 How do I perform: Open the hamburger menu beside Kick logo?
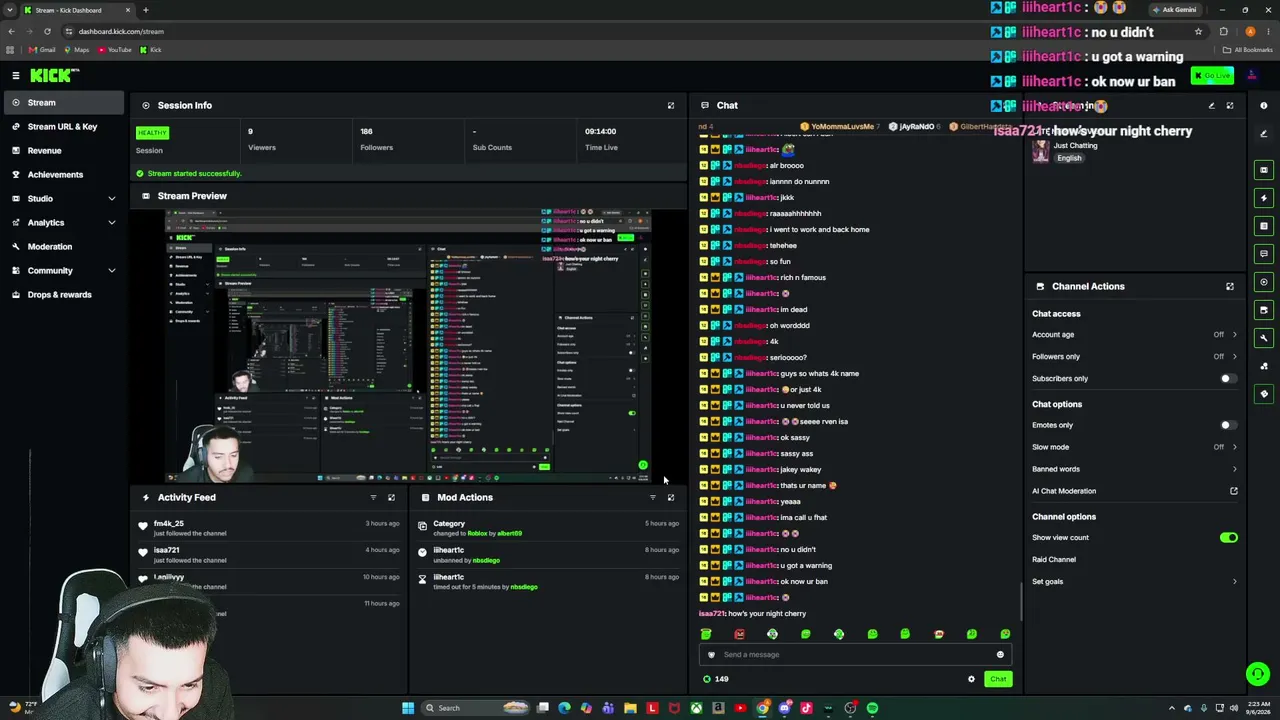(x=16, y=76)
